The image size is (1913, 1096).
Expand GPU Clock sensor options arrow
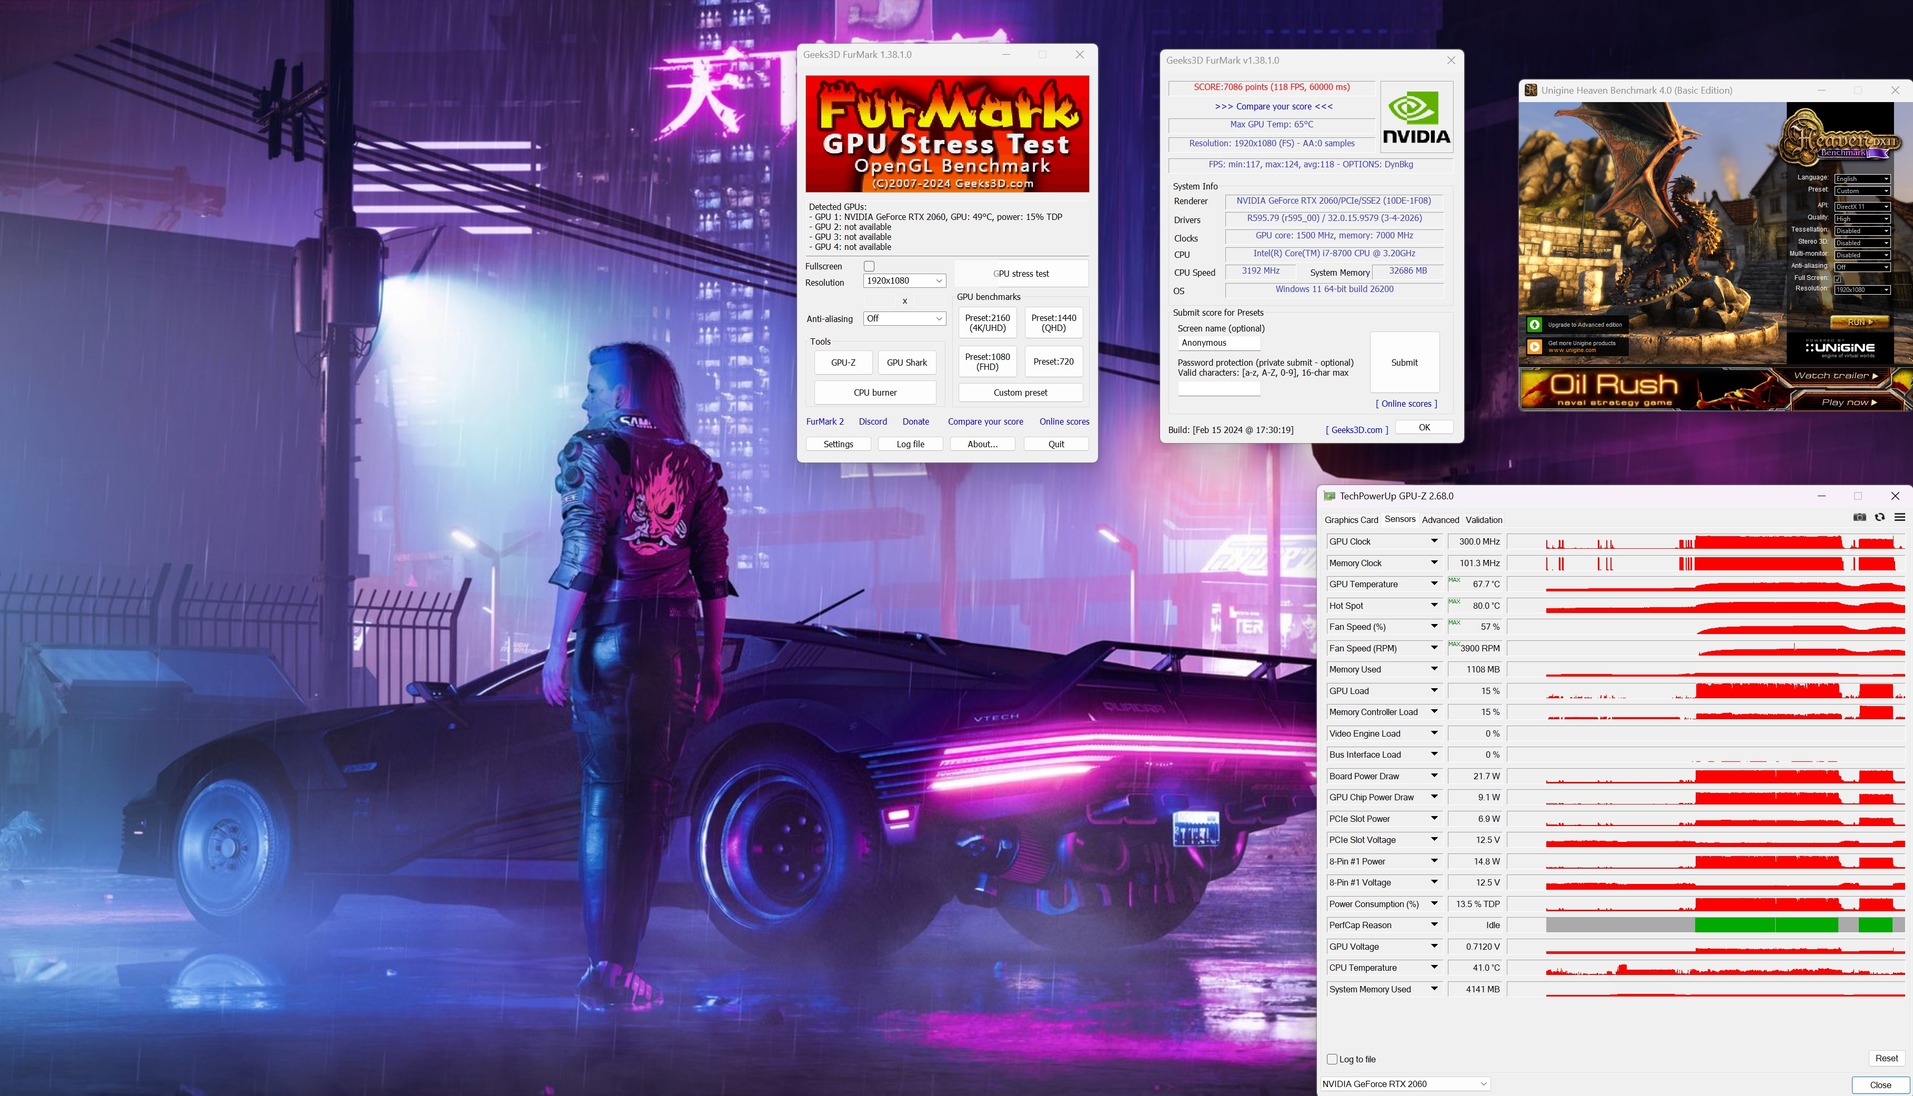point(1434,541)
